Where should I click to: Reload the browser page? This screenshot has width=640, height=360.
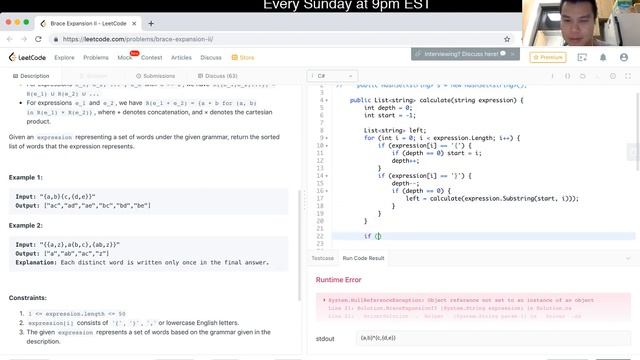(x=38, y=39)
